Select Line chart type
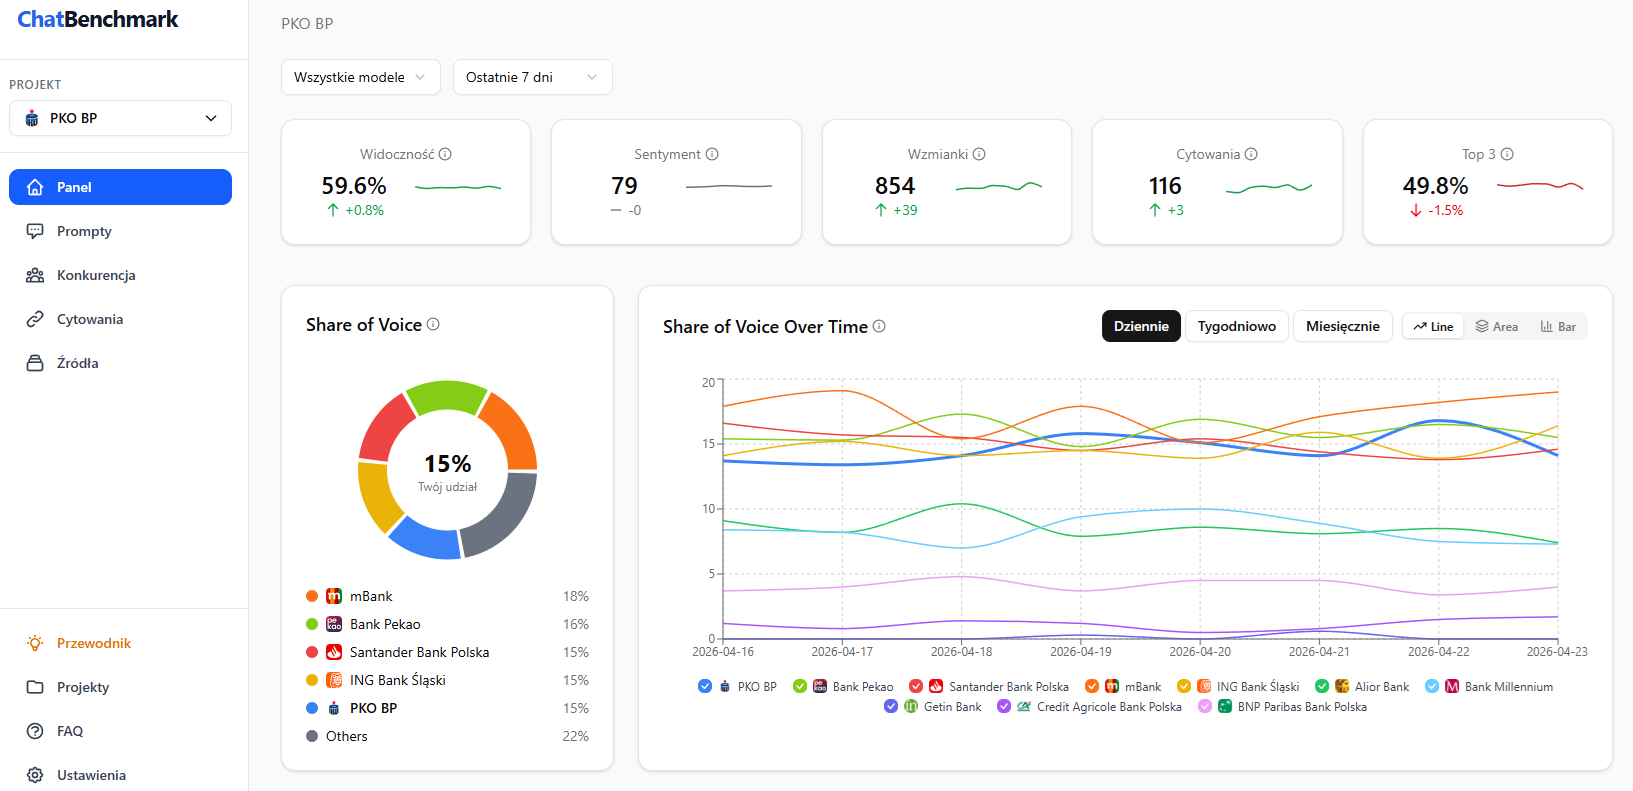Viewport: 1633px width, 791px height. (1433, 326)
